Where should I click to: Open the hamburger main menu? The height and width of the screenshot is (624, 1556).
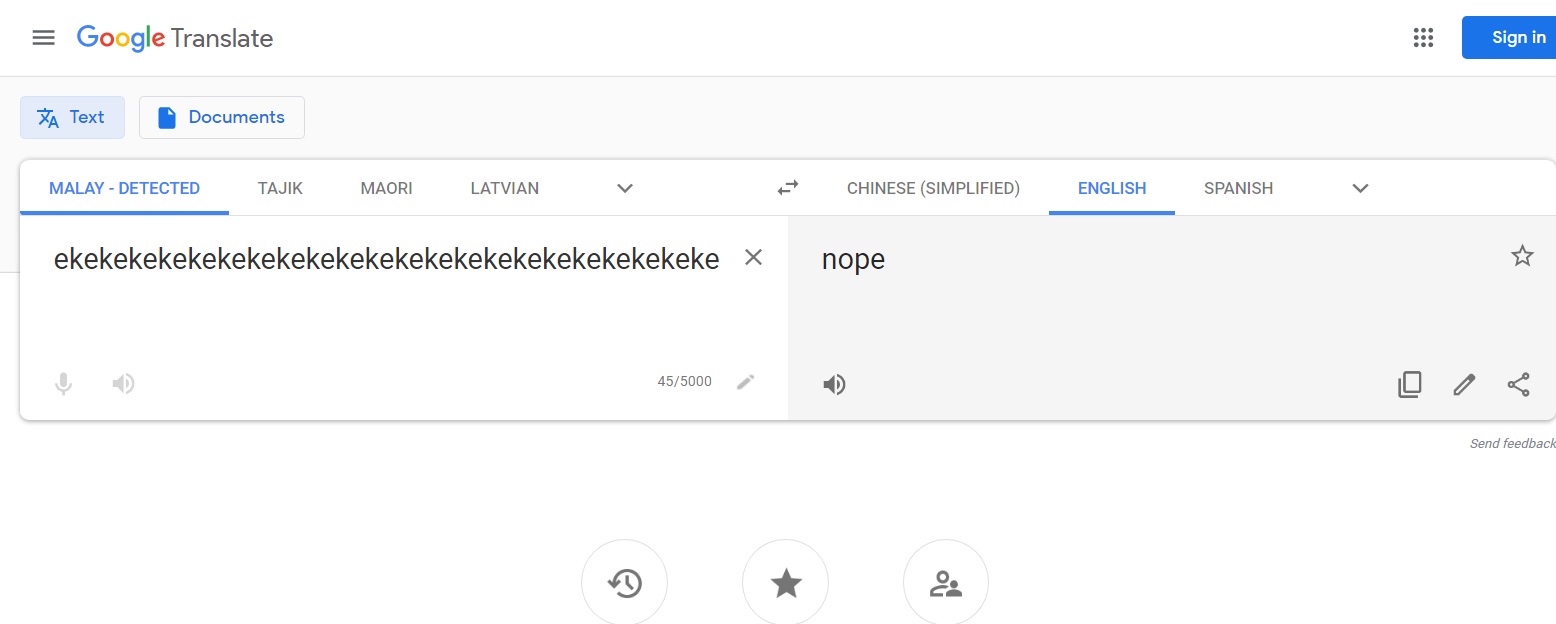[43, 38]
